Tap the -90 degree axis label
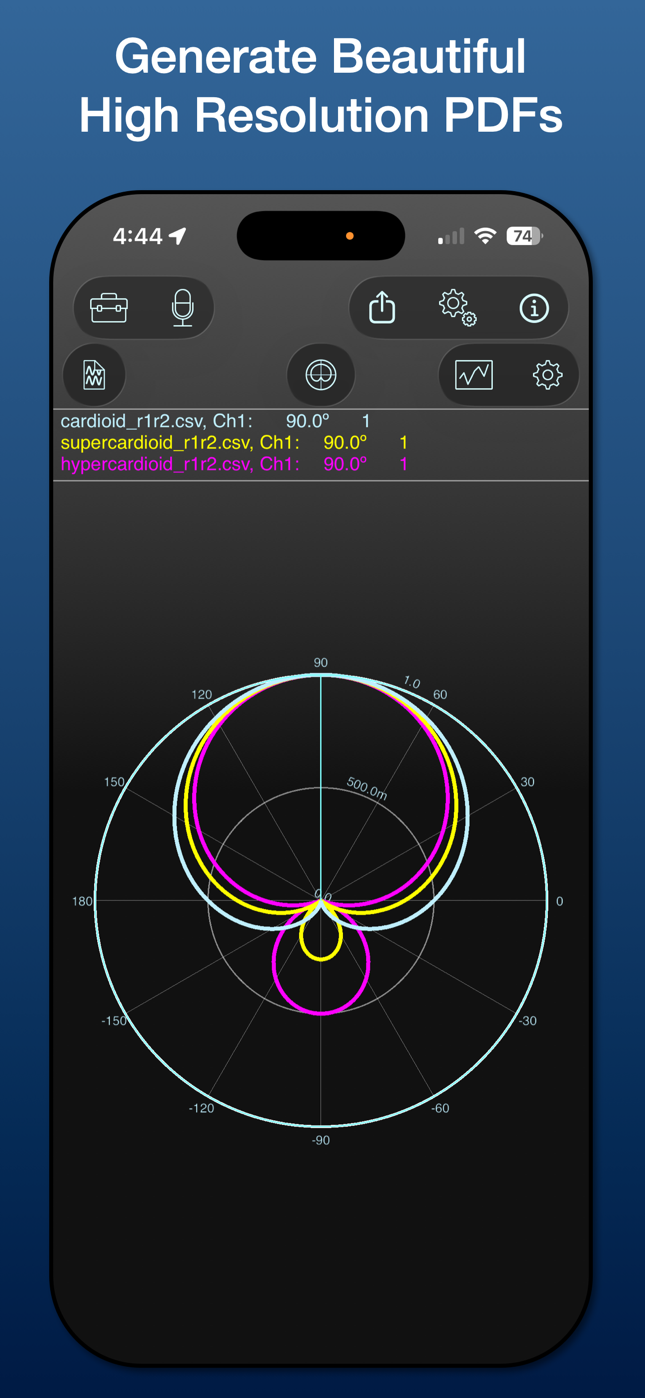This screenshot has width=645, height=1398. [320, 1140]
